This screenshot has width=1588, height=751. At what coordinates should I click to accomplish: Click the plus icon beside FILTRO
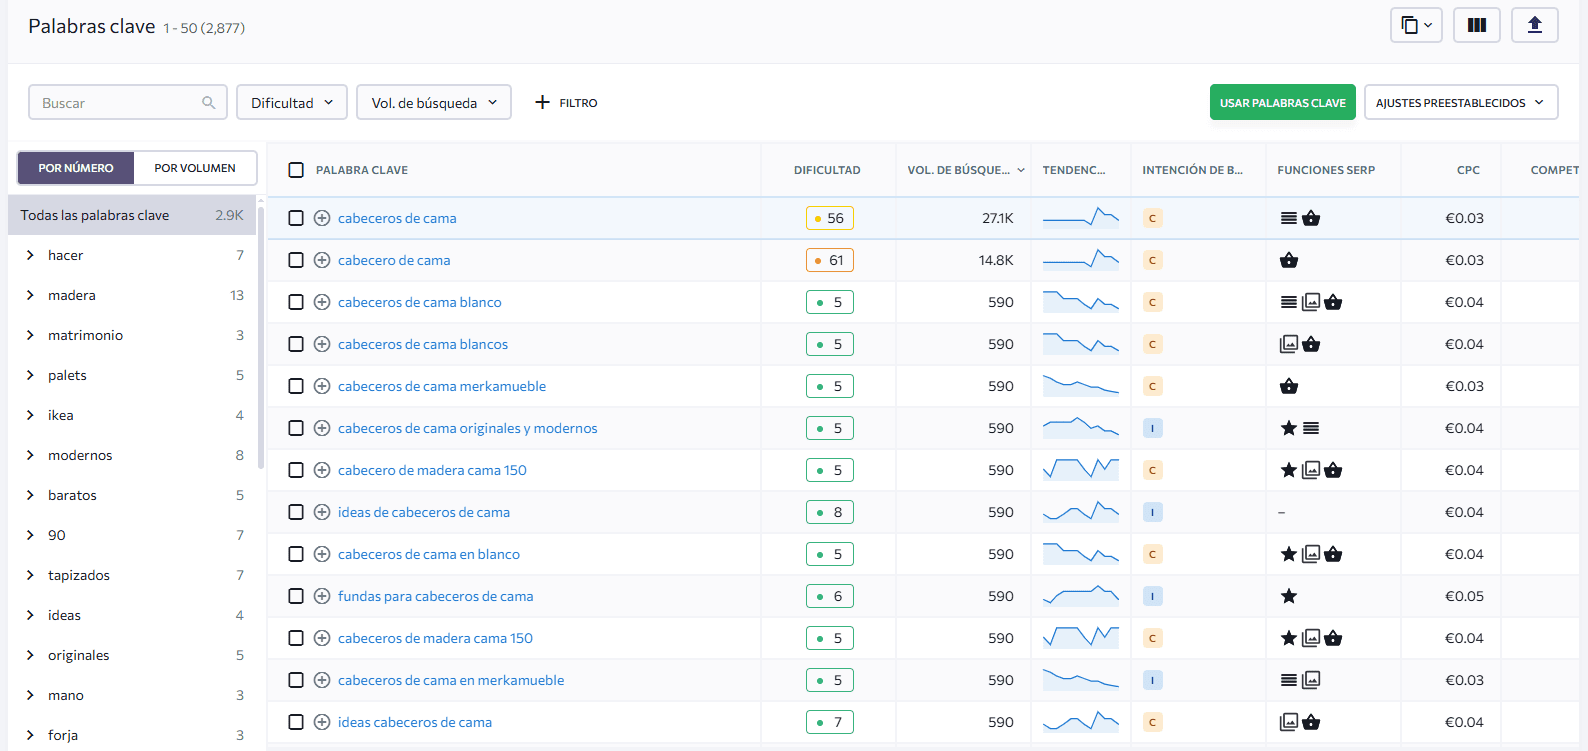542,102
